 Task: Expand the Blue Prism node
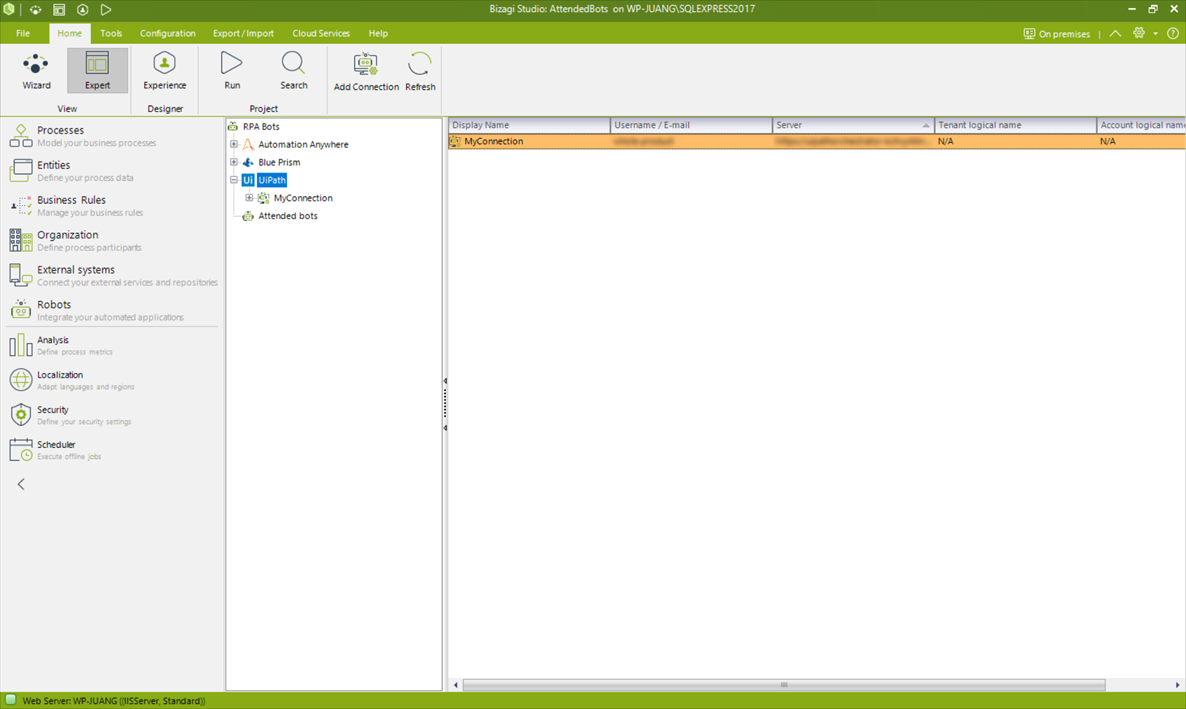click(x=234, y=162)
